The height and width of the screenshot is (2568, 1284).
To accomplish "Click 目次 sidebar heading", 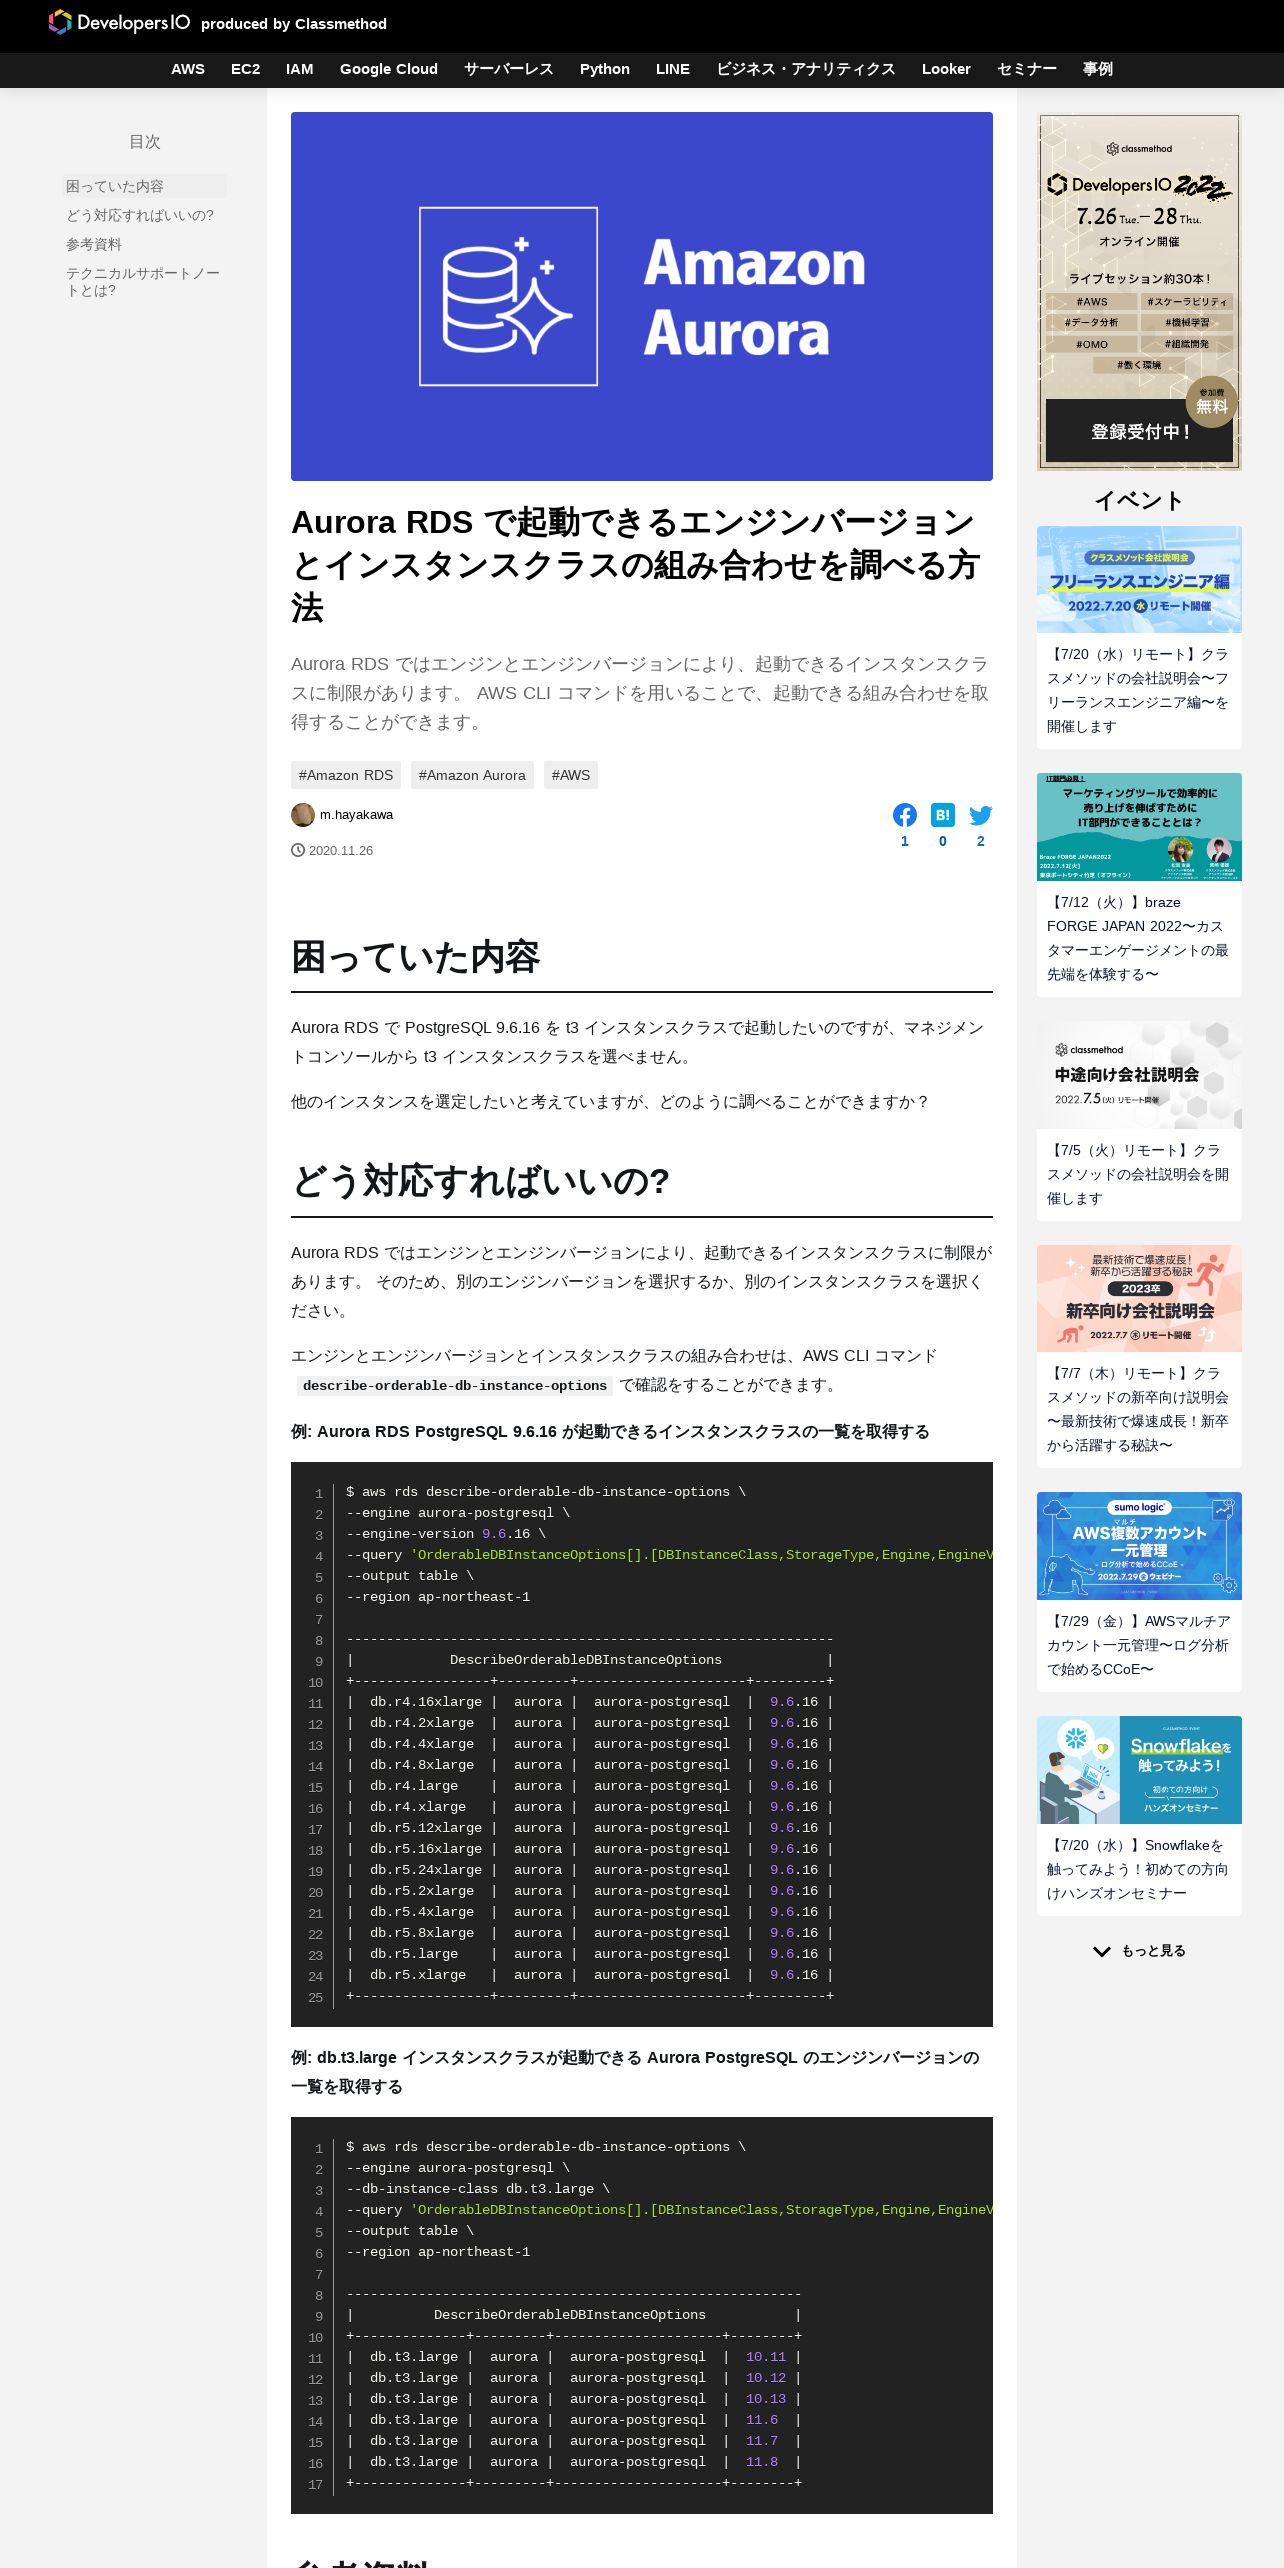I will (x=145, y=142).
